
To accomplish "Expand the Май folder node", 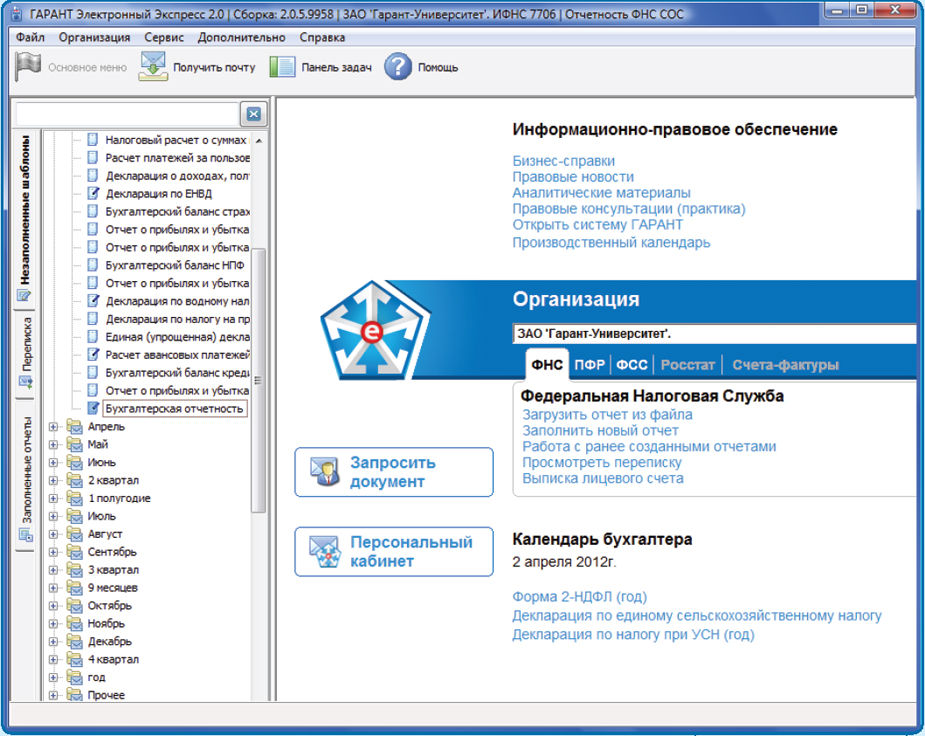I will click(54, 445).
